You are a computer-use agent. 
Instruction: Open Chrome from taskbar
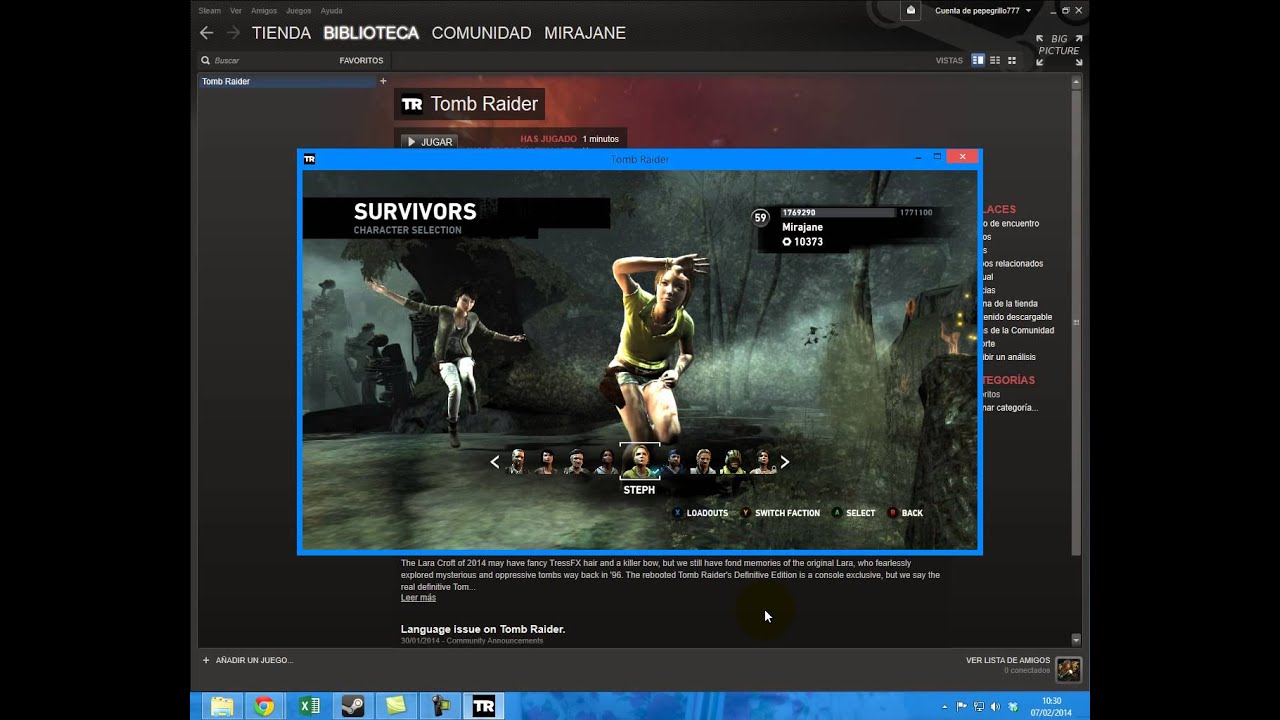[264, 706]
